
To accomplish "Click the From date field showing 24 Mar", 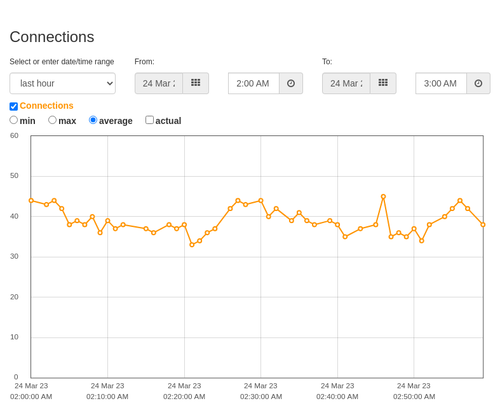I will coord(159,83).
